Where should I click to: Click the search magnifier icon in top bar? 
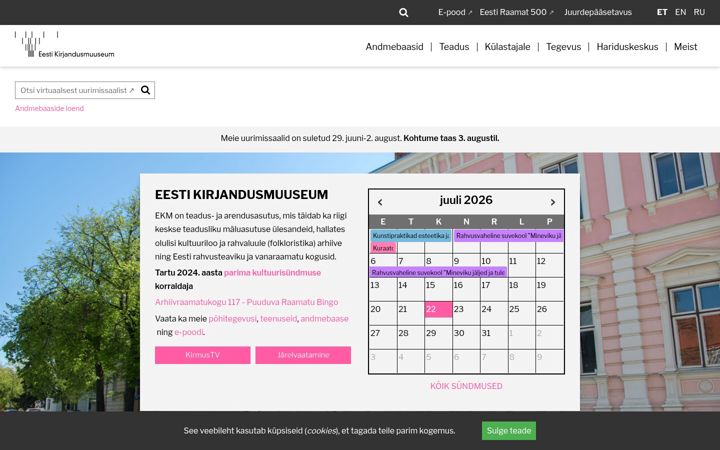[x=403, y=12]
